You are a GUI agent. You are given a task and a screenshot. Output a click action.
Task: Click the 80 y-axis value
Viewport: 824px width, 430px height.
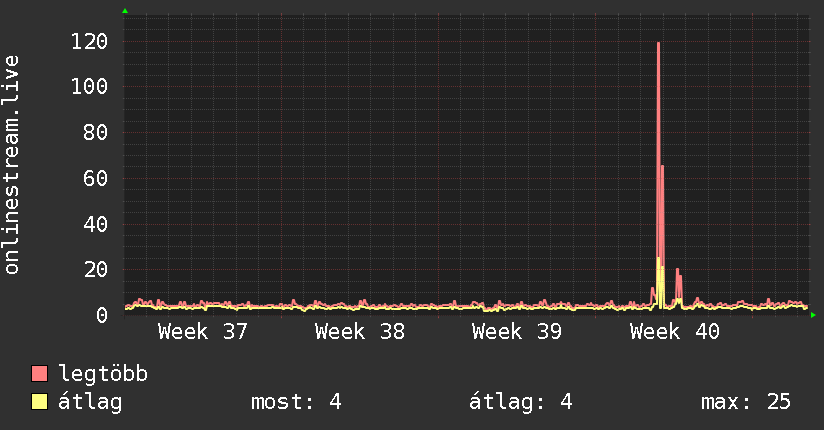click(x=96, y=132)
